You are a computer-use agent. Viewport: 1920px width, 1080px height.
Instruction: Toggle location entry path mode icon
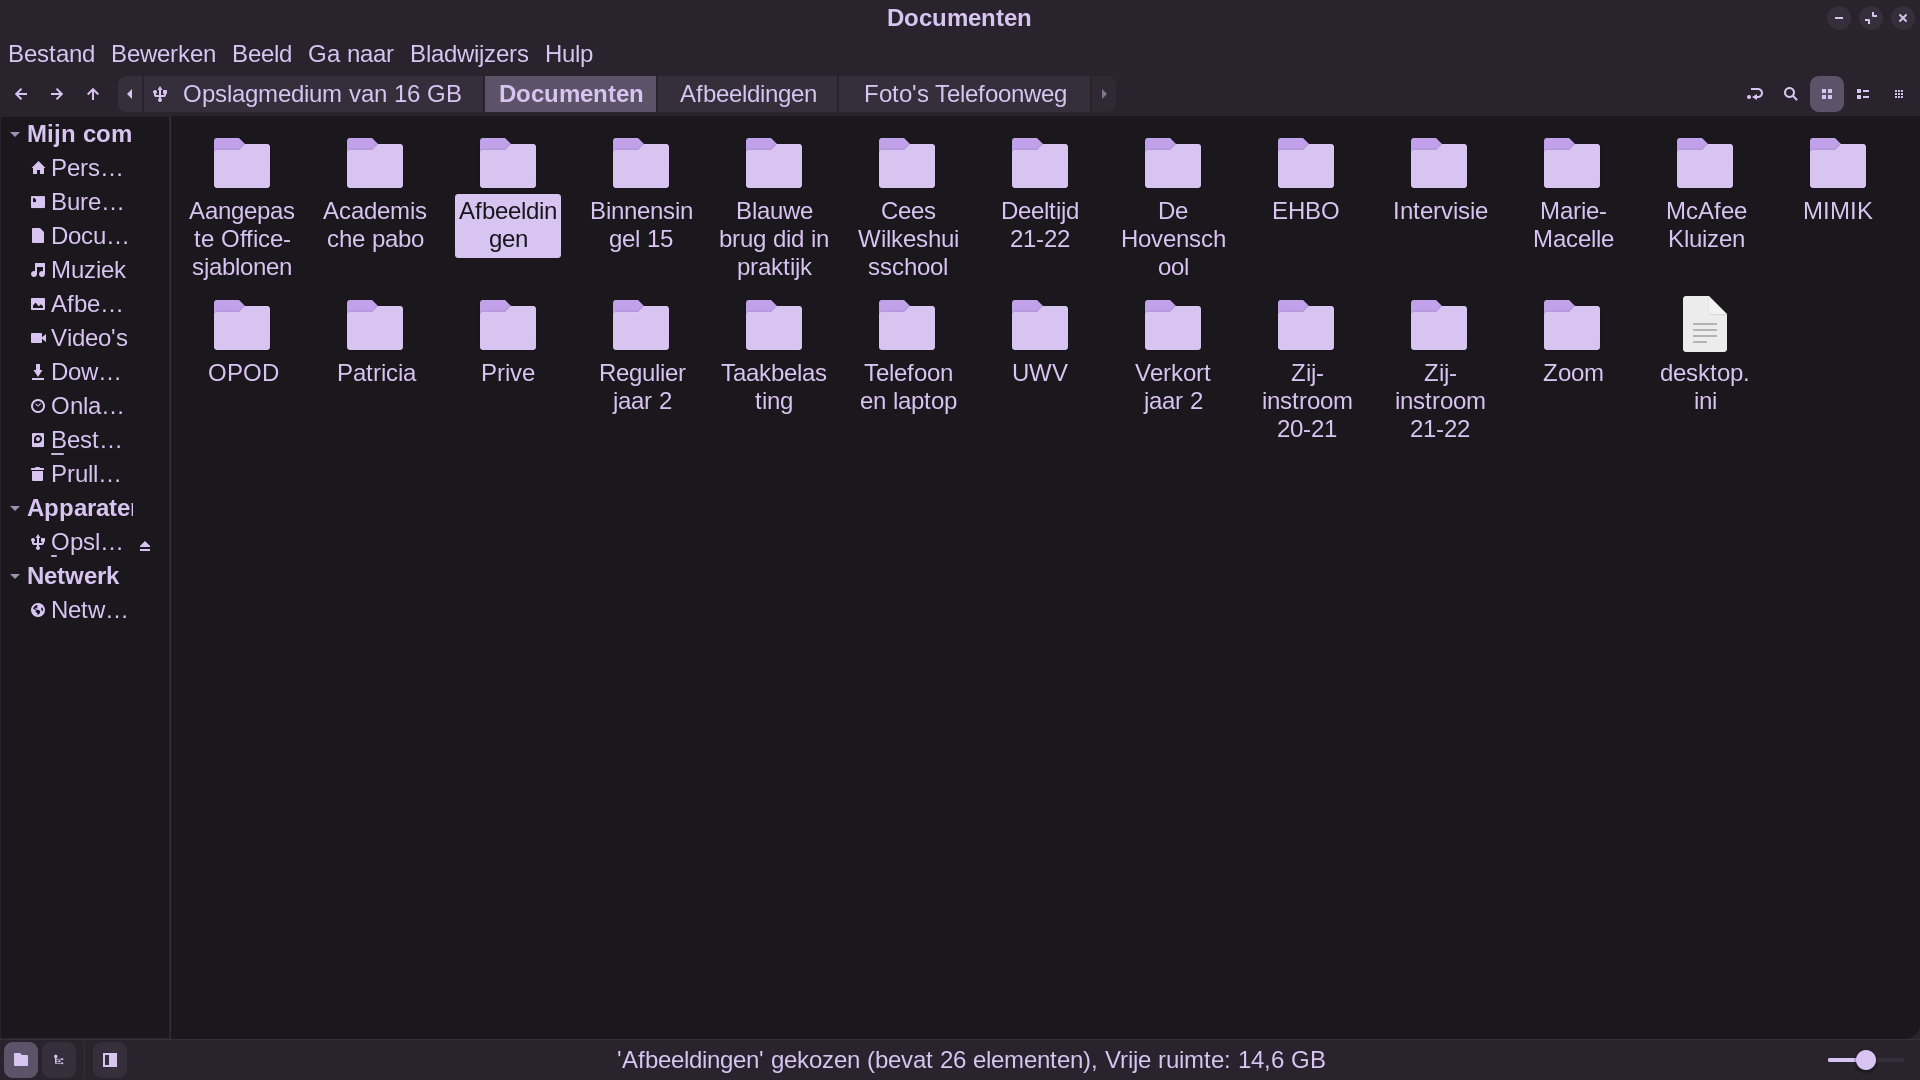click(x=1754, y=94)
